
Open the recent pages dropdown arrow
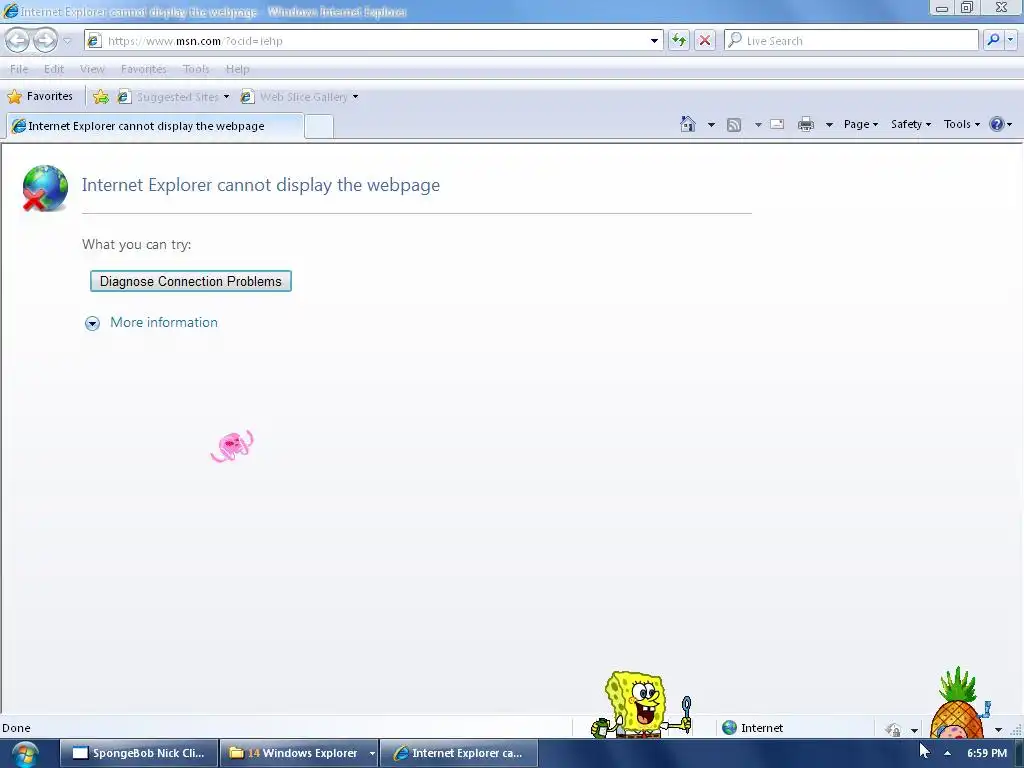tap(67, 41)
